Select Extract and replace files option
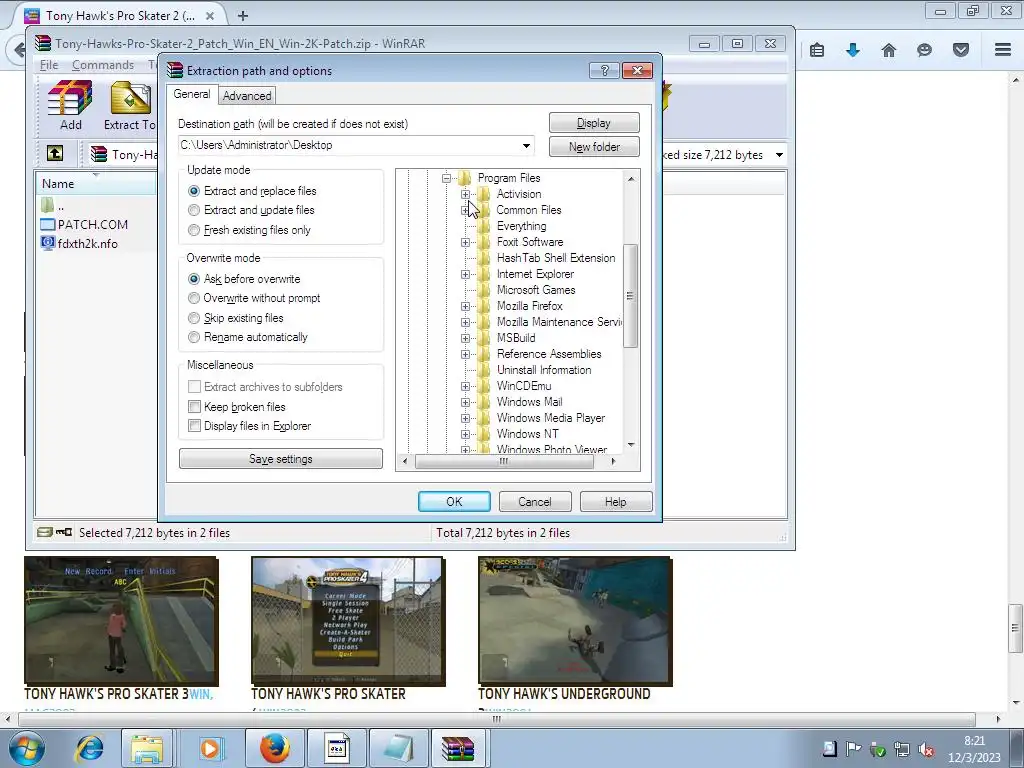1024x768 pixels. (252, 191)
